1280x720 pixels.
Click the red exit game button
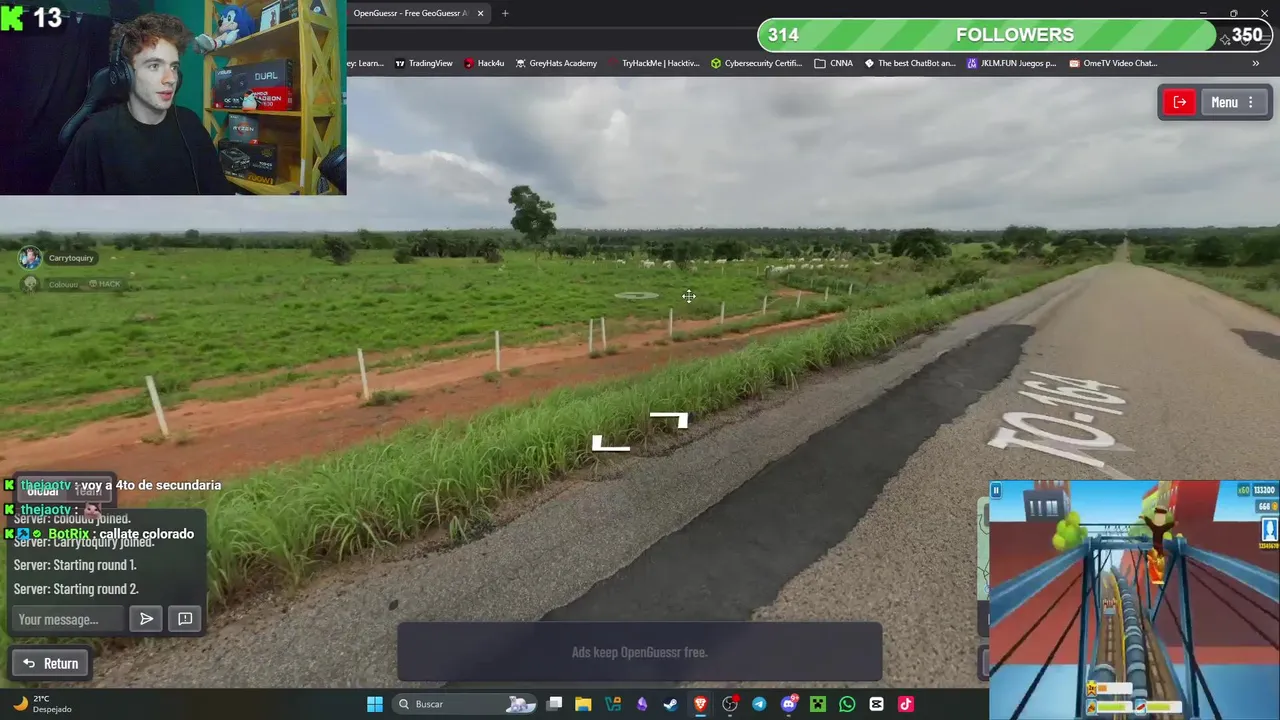click(1180, 102)
